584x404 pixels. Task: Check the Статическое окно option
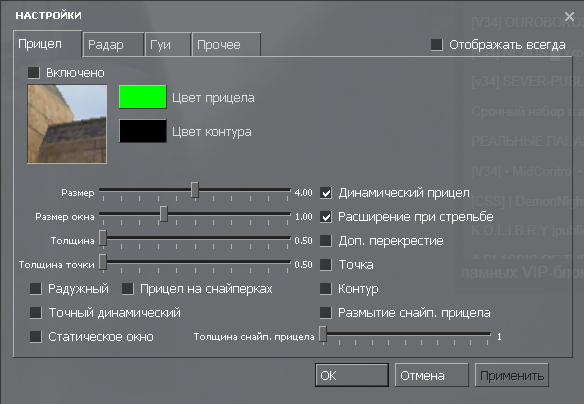36,337
